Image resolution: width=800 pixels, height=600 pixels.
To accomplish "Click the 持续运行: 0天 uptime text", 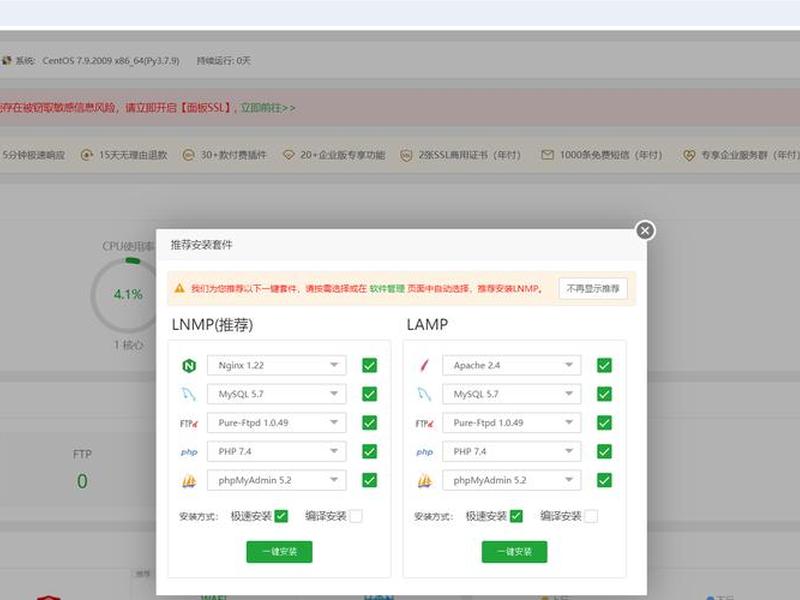I will tap(223, 61).
